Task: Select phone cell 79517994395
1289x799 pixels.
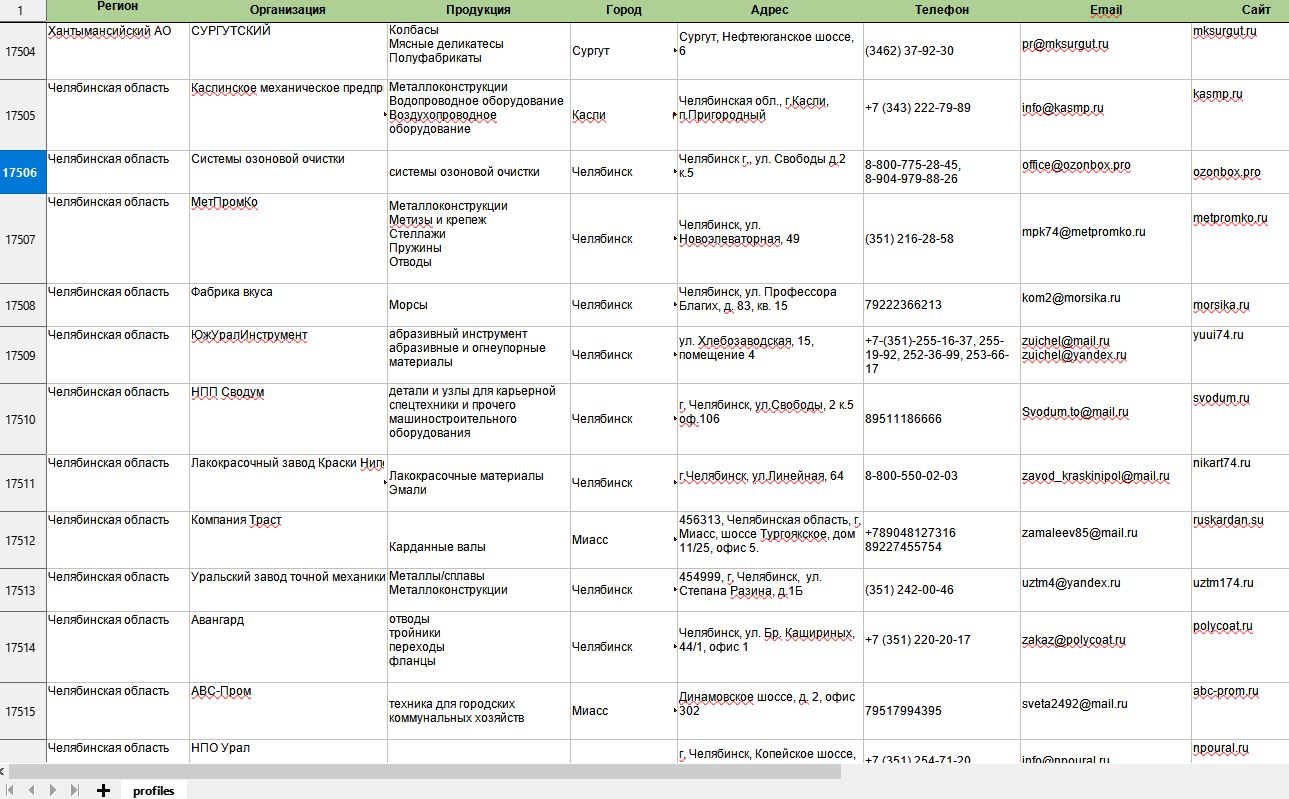Action: [x=903, y=711]
